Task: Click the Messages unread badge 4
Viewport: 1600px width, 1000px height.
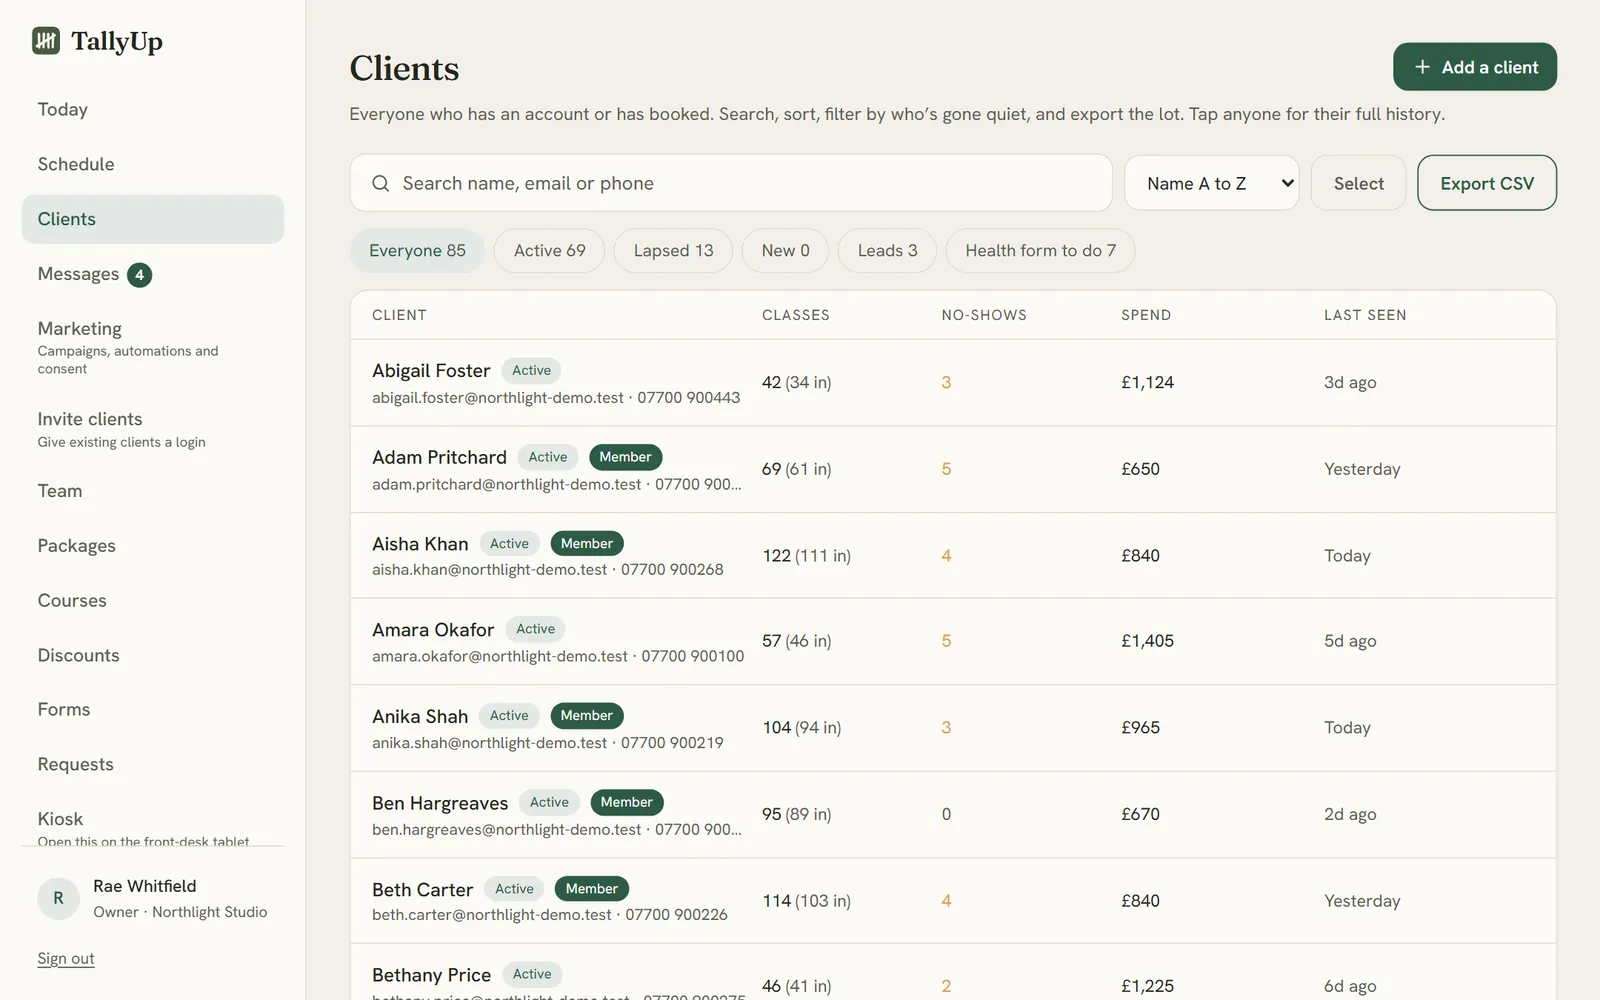Action: (x=139, y=274)
